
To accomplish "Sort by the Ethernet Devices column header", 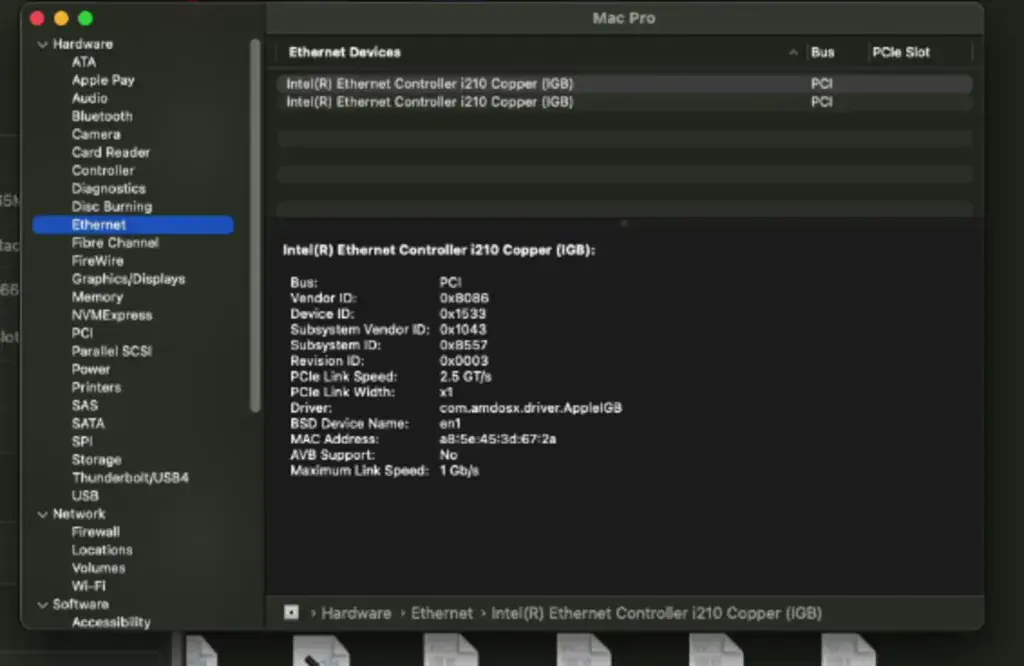I will click(x=344, y=52).
